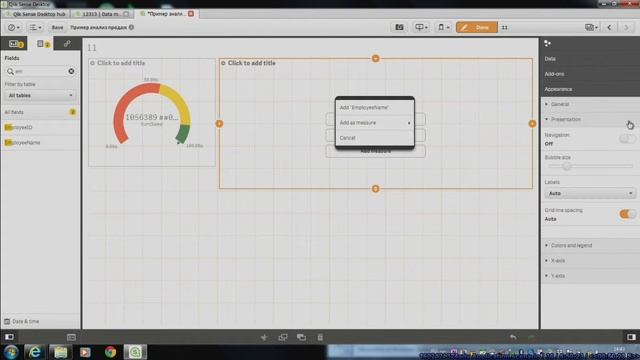Expand the Y-axis section

[590, 276]
